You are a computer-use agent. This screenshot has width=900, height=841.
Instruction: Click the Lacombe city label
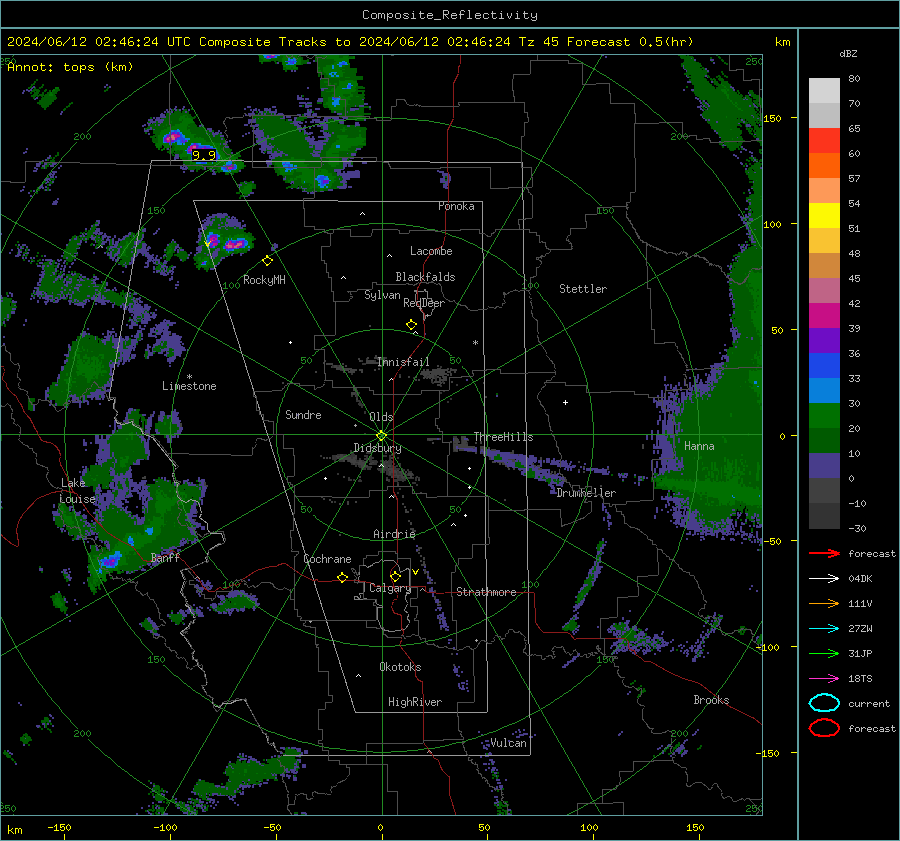(x=431, y=251)
